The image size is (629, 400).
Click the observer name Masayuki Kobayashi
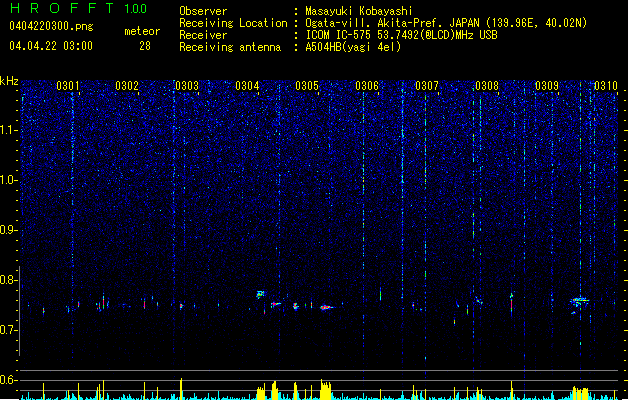click(x=359, y=11)
